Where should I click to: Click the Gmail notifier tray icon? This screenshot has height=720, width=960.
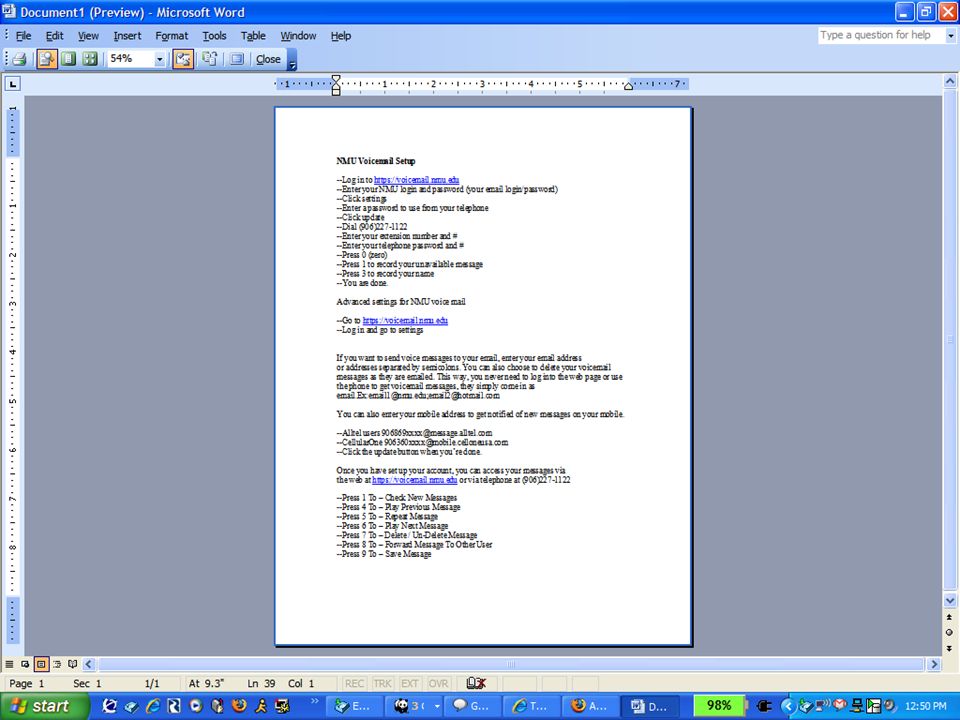[841, 705]
